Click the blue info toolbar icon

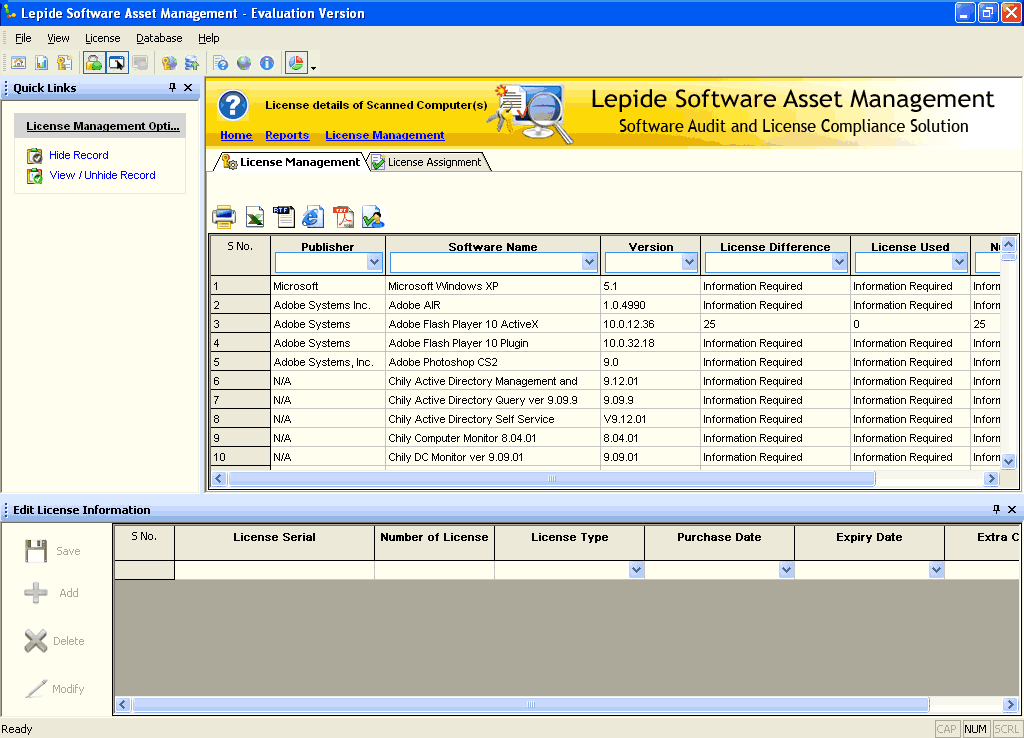[266, 63]
